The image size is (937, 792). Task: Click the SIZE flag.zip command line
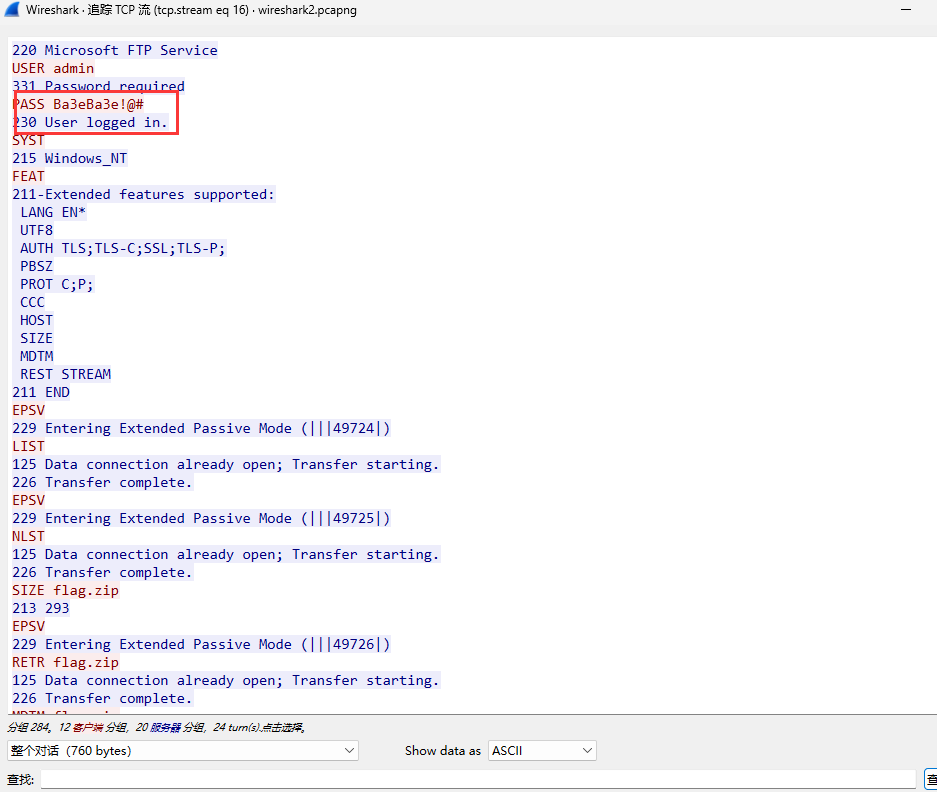pos(65,590)
